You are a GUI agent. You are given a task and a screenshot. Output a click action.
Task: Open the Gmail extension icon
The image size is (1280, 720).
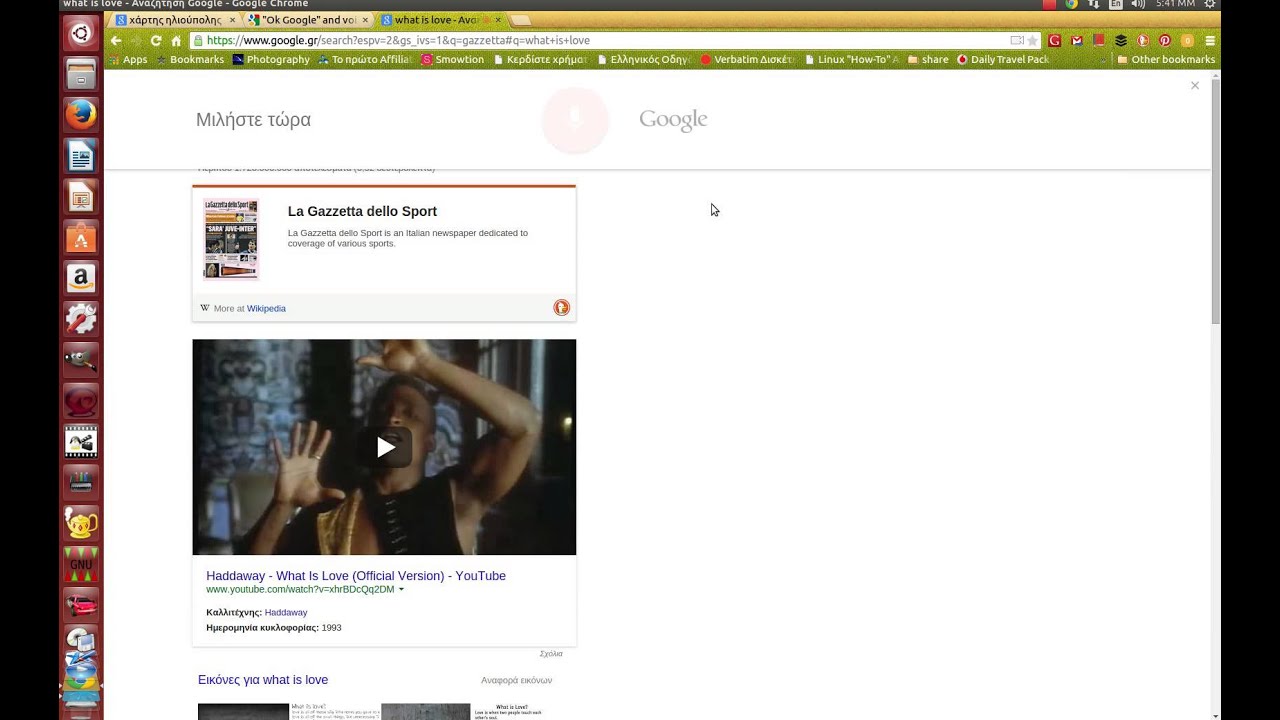[x=1077, y=41]
